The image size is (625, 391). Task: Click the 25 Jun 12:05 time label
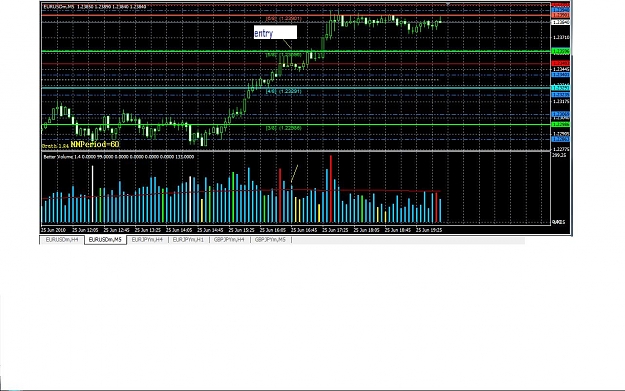86,230
